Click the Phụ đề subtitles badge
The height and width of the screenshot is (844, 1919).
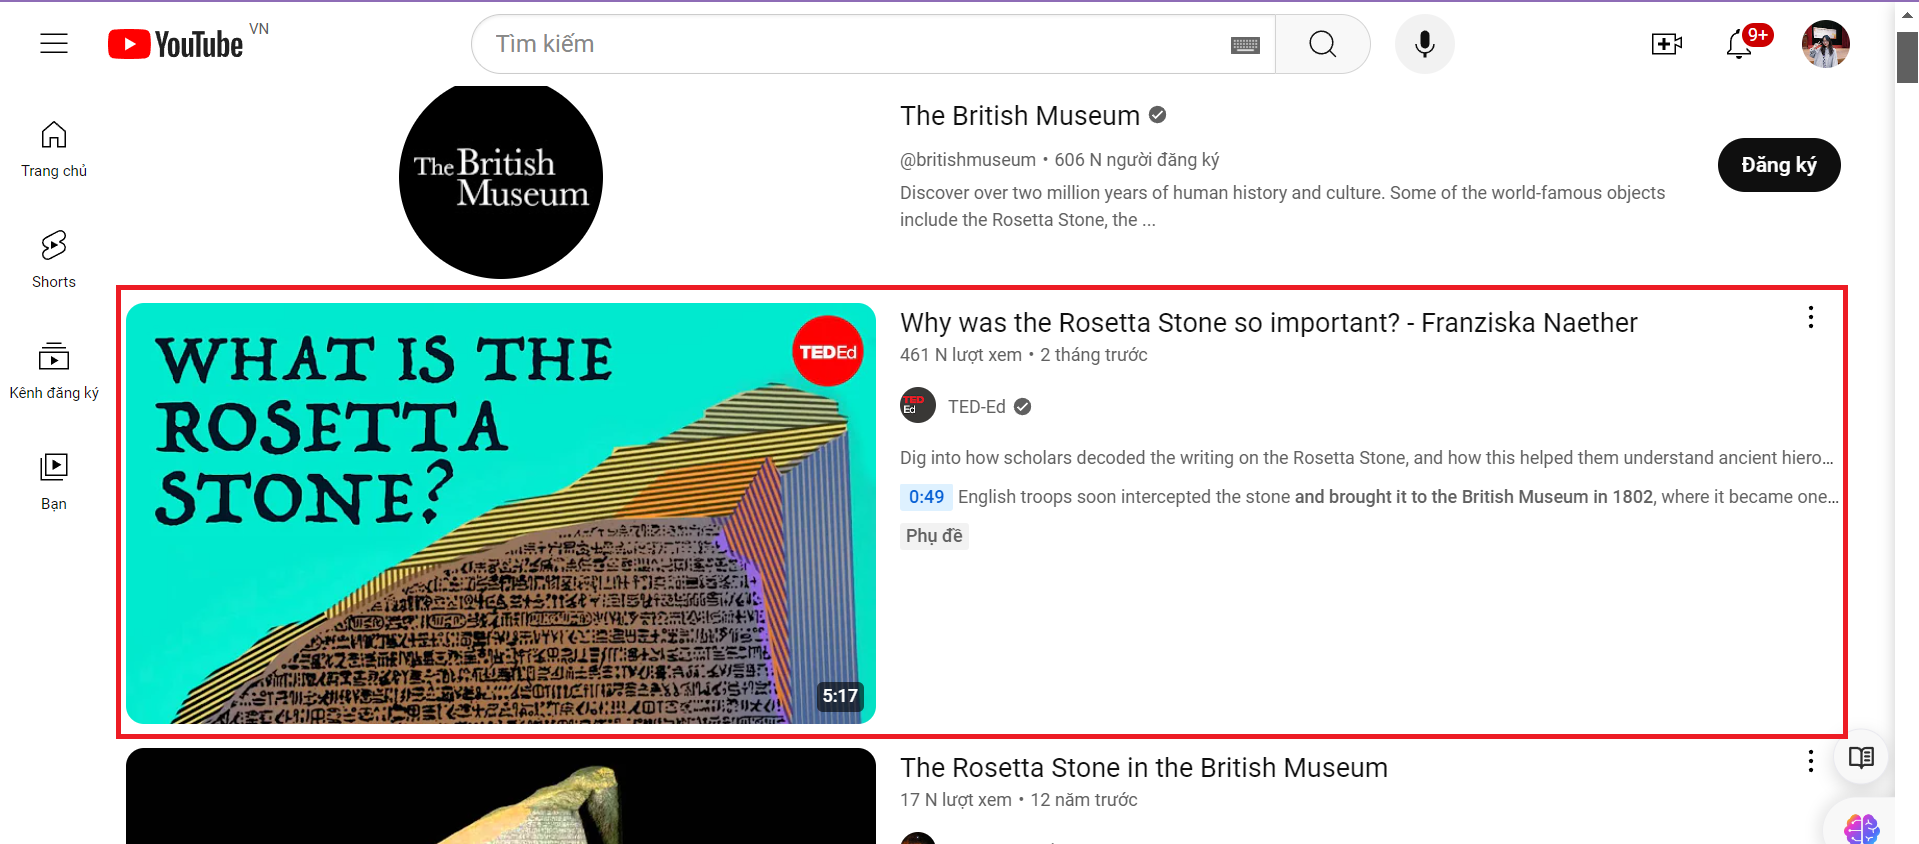click(x=934, y=536)
